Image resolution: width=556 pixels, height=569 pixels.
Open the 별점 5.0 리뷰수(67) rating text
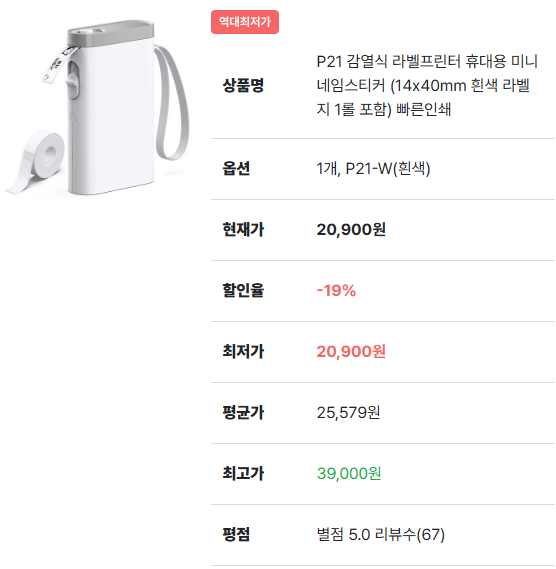point(380,535)
